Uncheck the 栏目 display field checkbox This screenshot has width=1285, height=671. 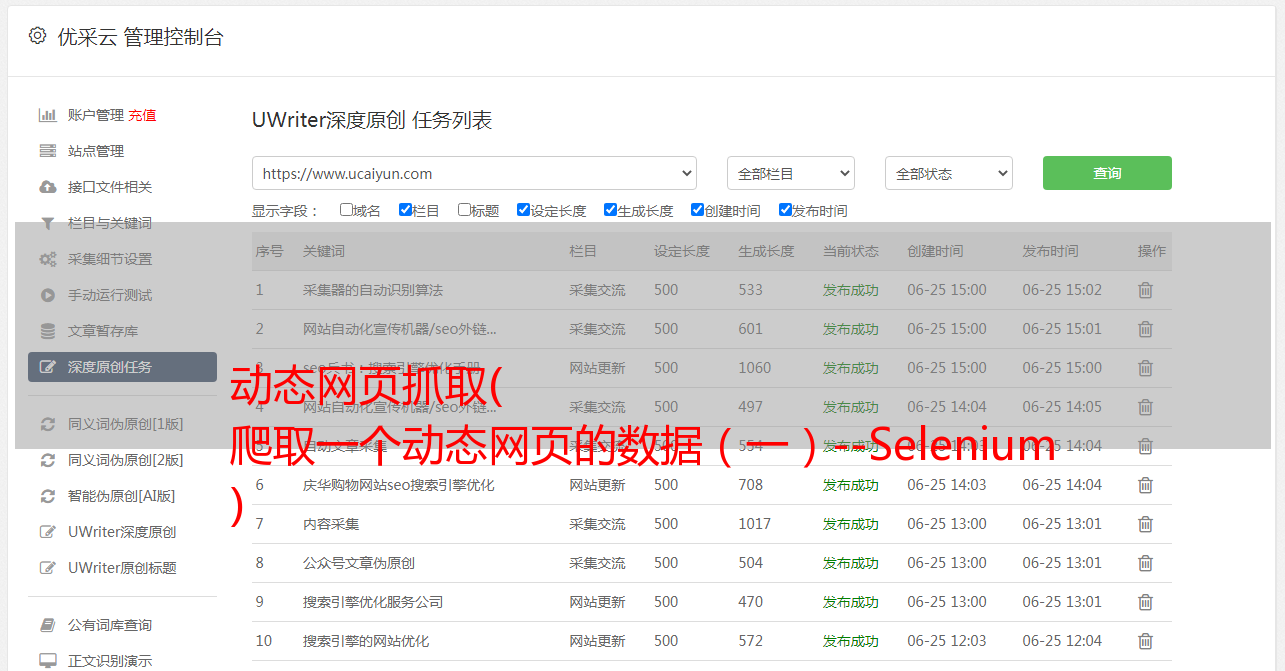(405, 210)
